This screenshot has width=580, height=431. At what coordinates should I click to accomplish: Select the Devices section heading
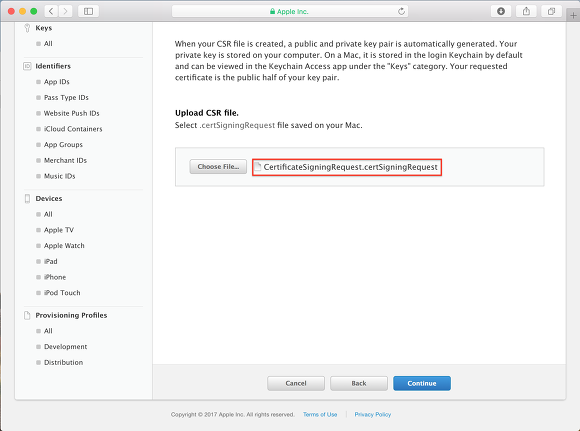tap(49, 199)
